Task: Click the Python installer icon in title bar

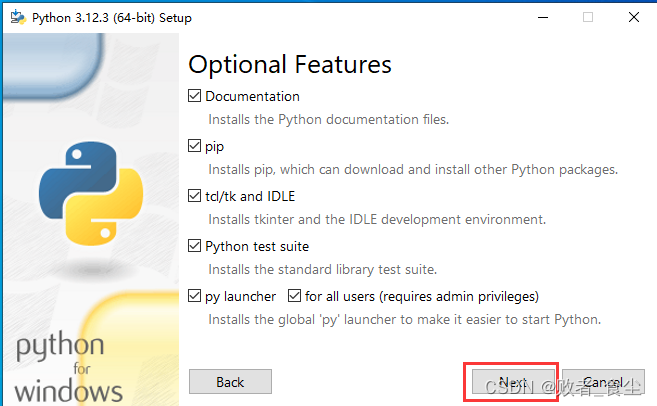Action: [17, 17]
